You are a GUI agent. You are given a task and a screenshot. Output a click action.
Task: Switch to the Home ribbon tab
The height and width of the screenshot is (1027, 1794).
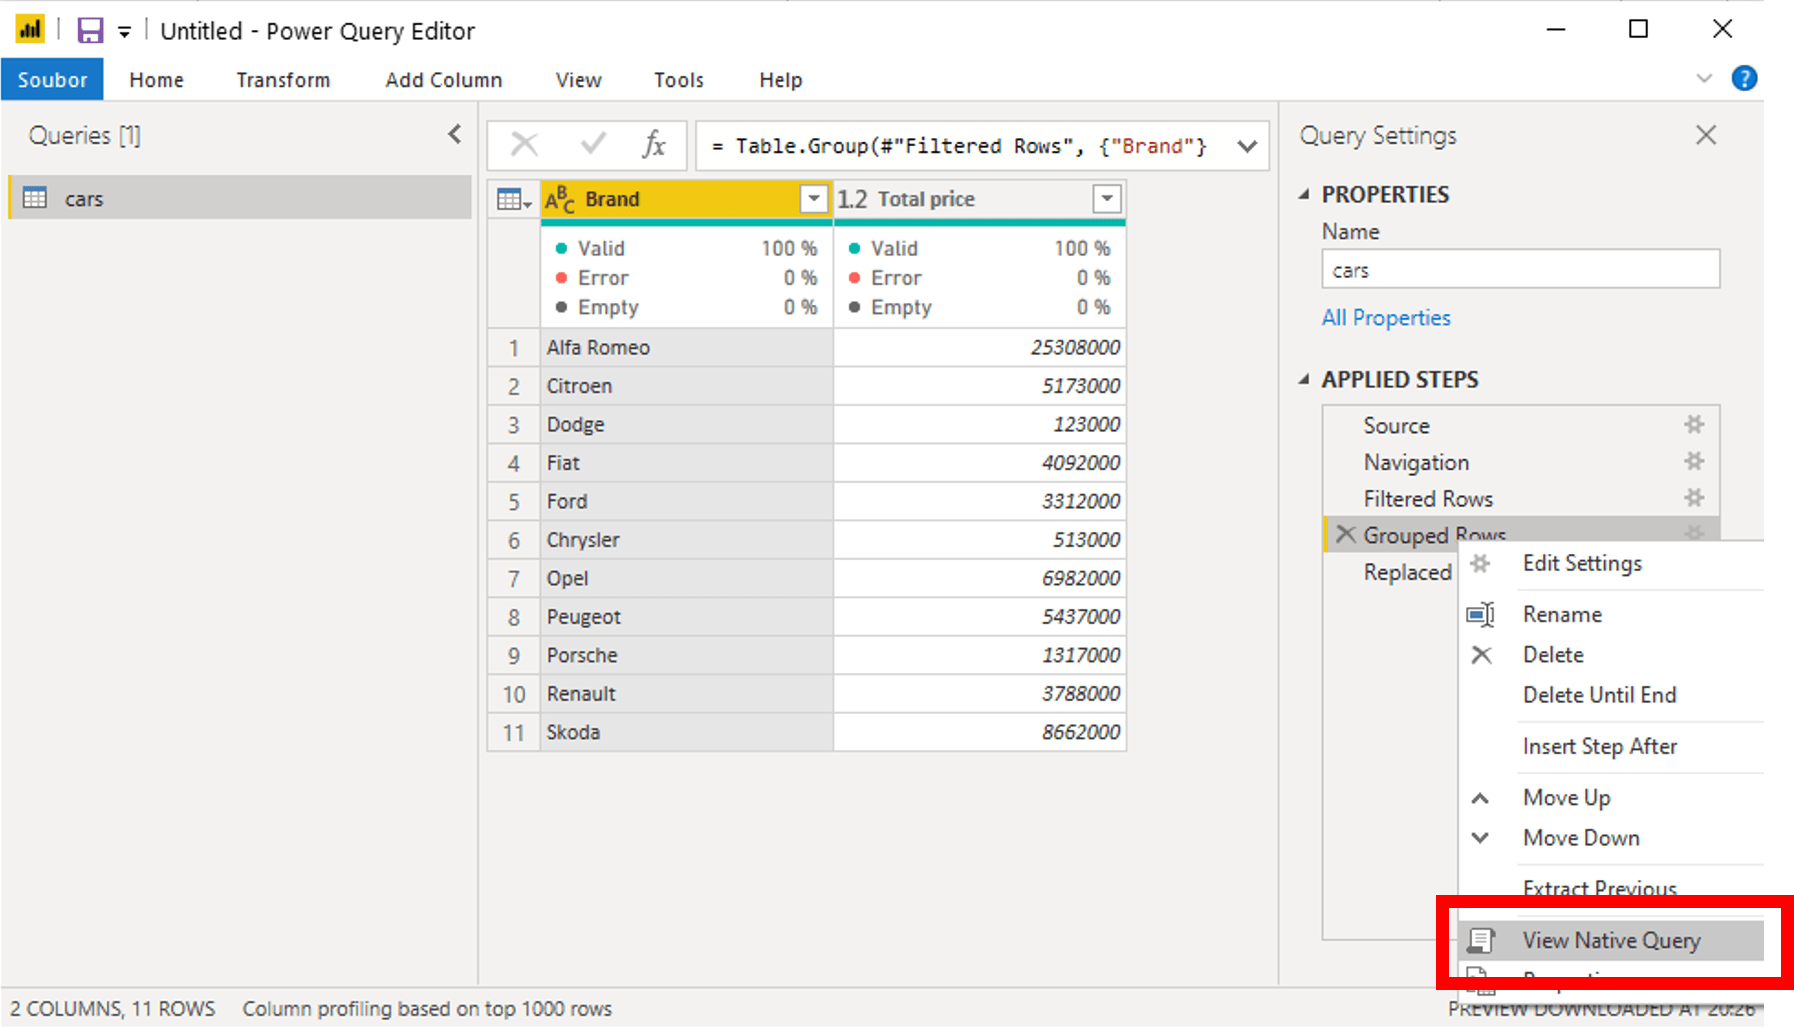pos(156,80)
